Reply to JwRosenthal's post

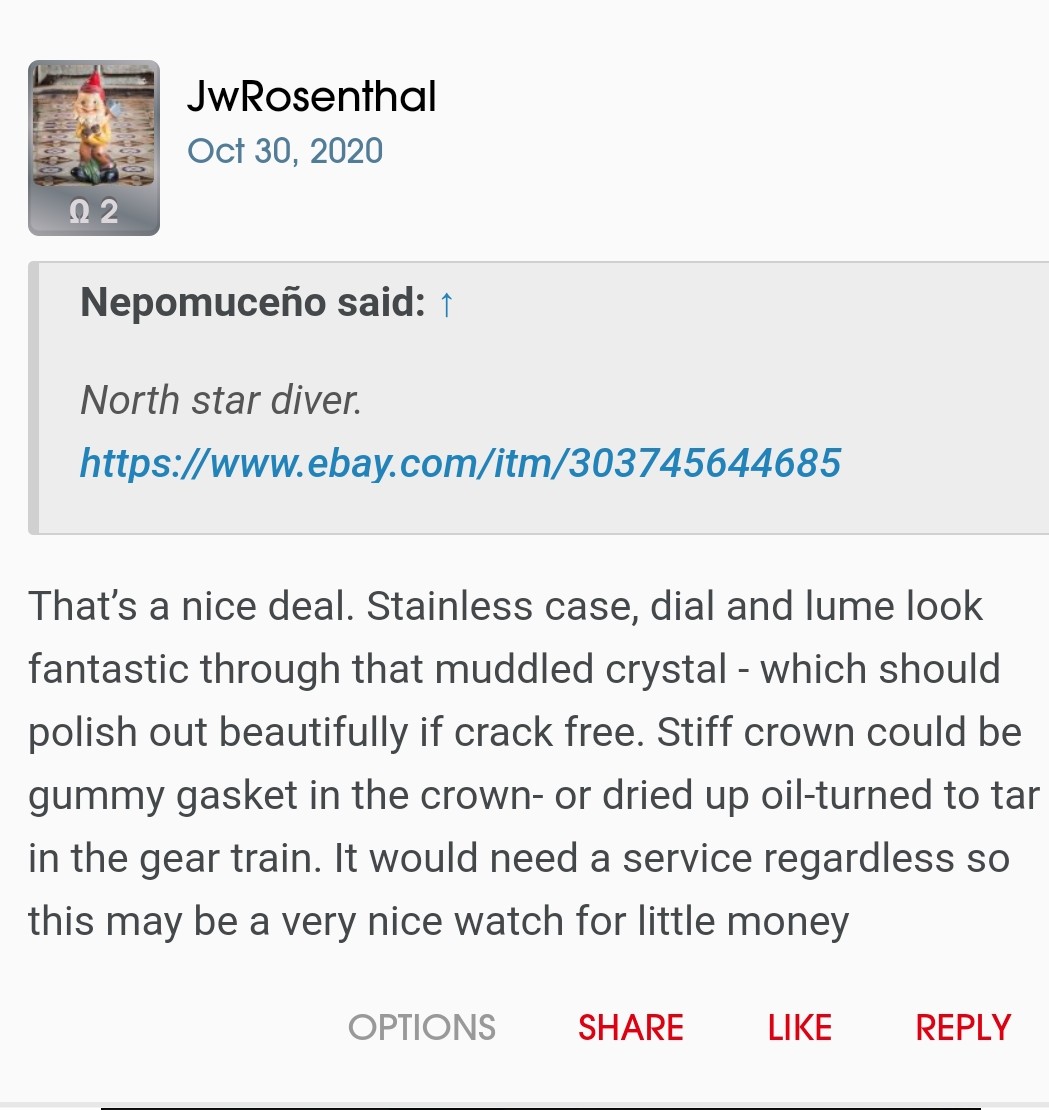point(962,1027)
